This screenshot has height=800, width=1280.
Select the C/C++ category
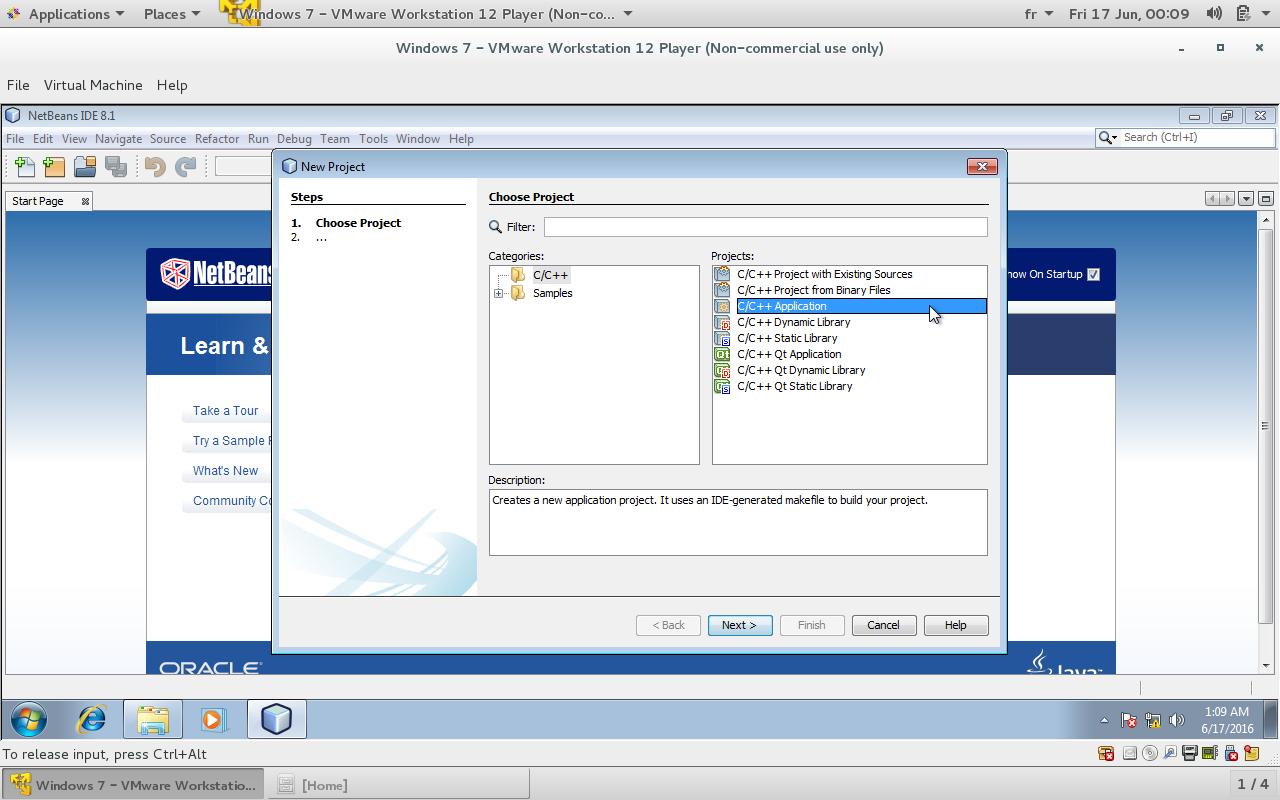click(x=550, y=275)
